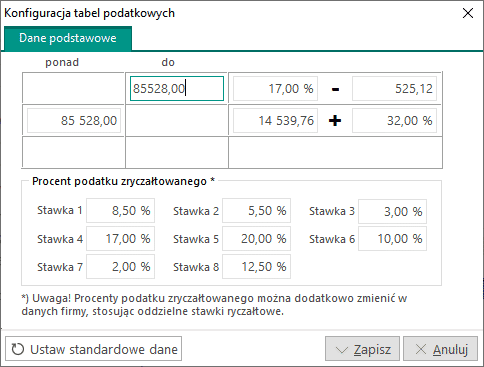Viewport: 484px width, 367px height.
Task: Select the 'ponad' field with 85 528,00
Action: click(74, 121)
